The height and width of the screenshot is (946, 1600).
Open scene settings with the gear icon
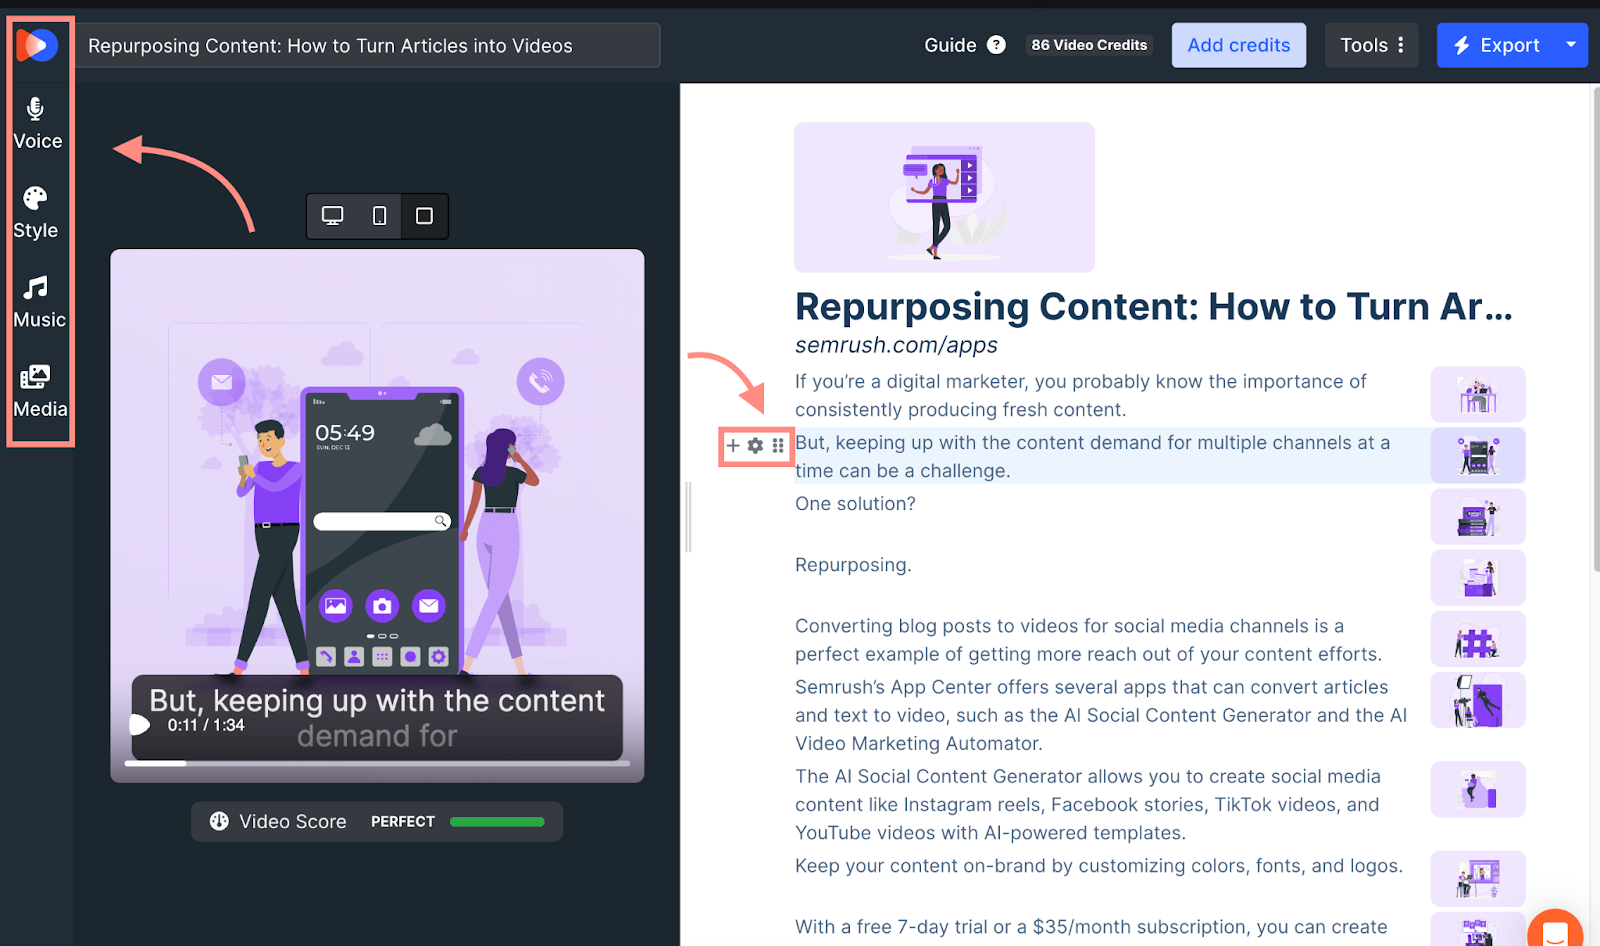click(x=756, y=446)
